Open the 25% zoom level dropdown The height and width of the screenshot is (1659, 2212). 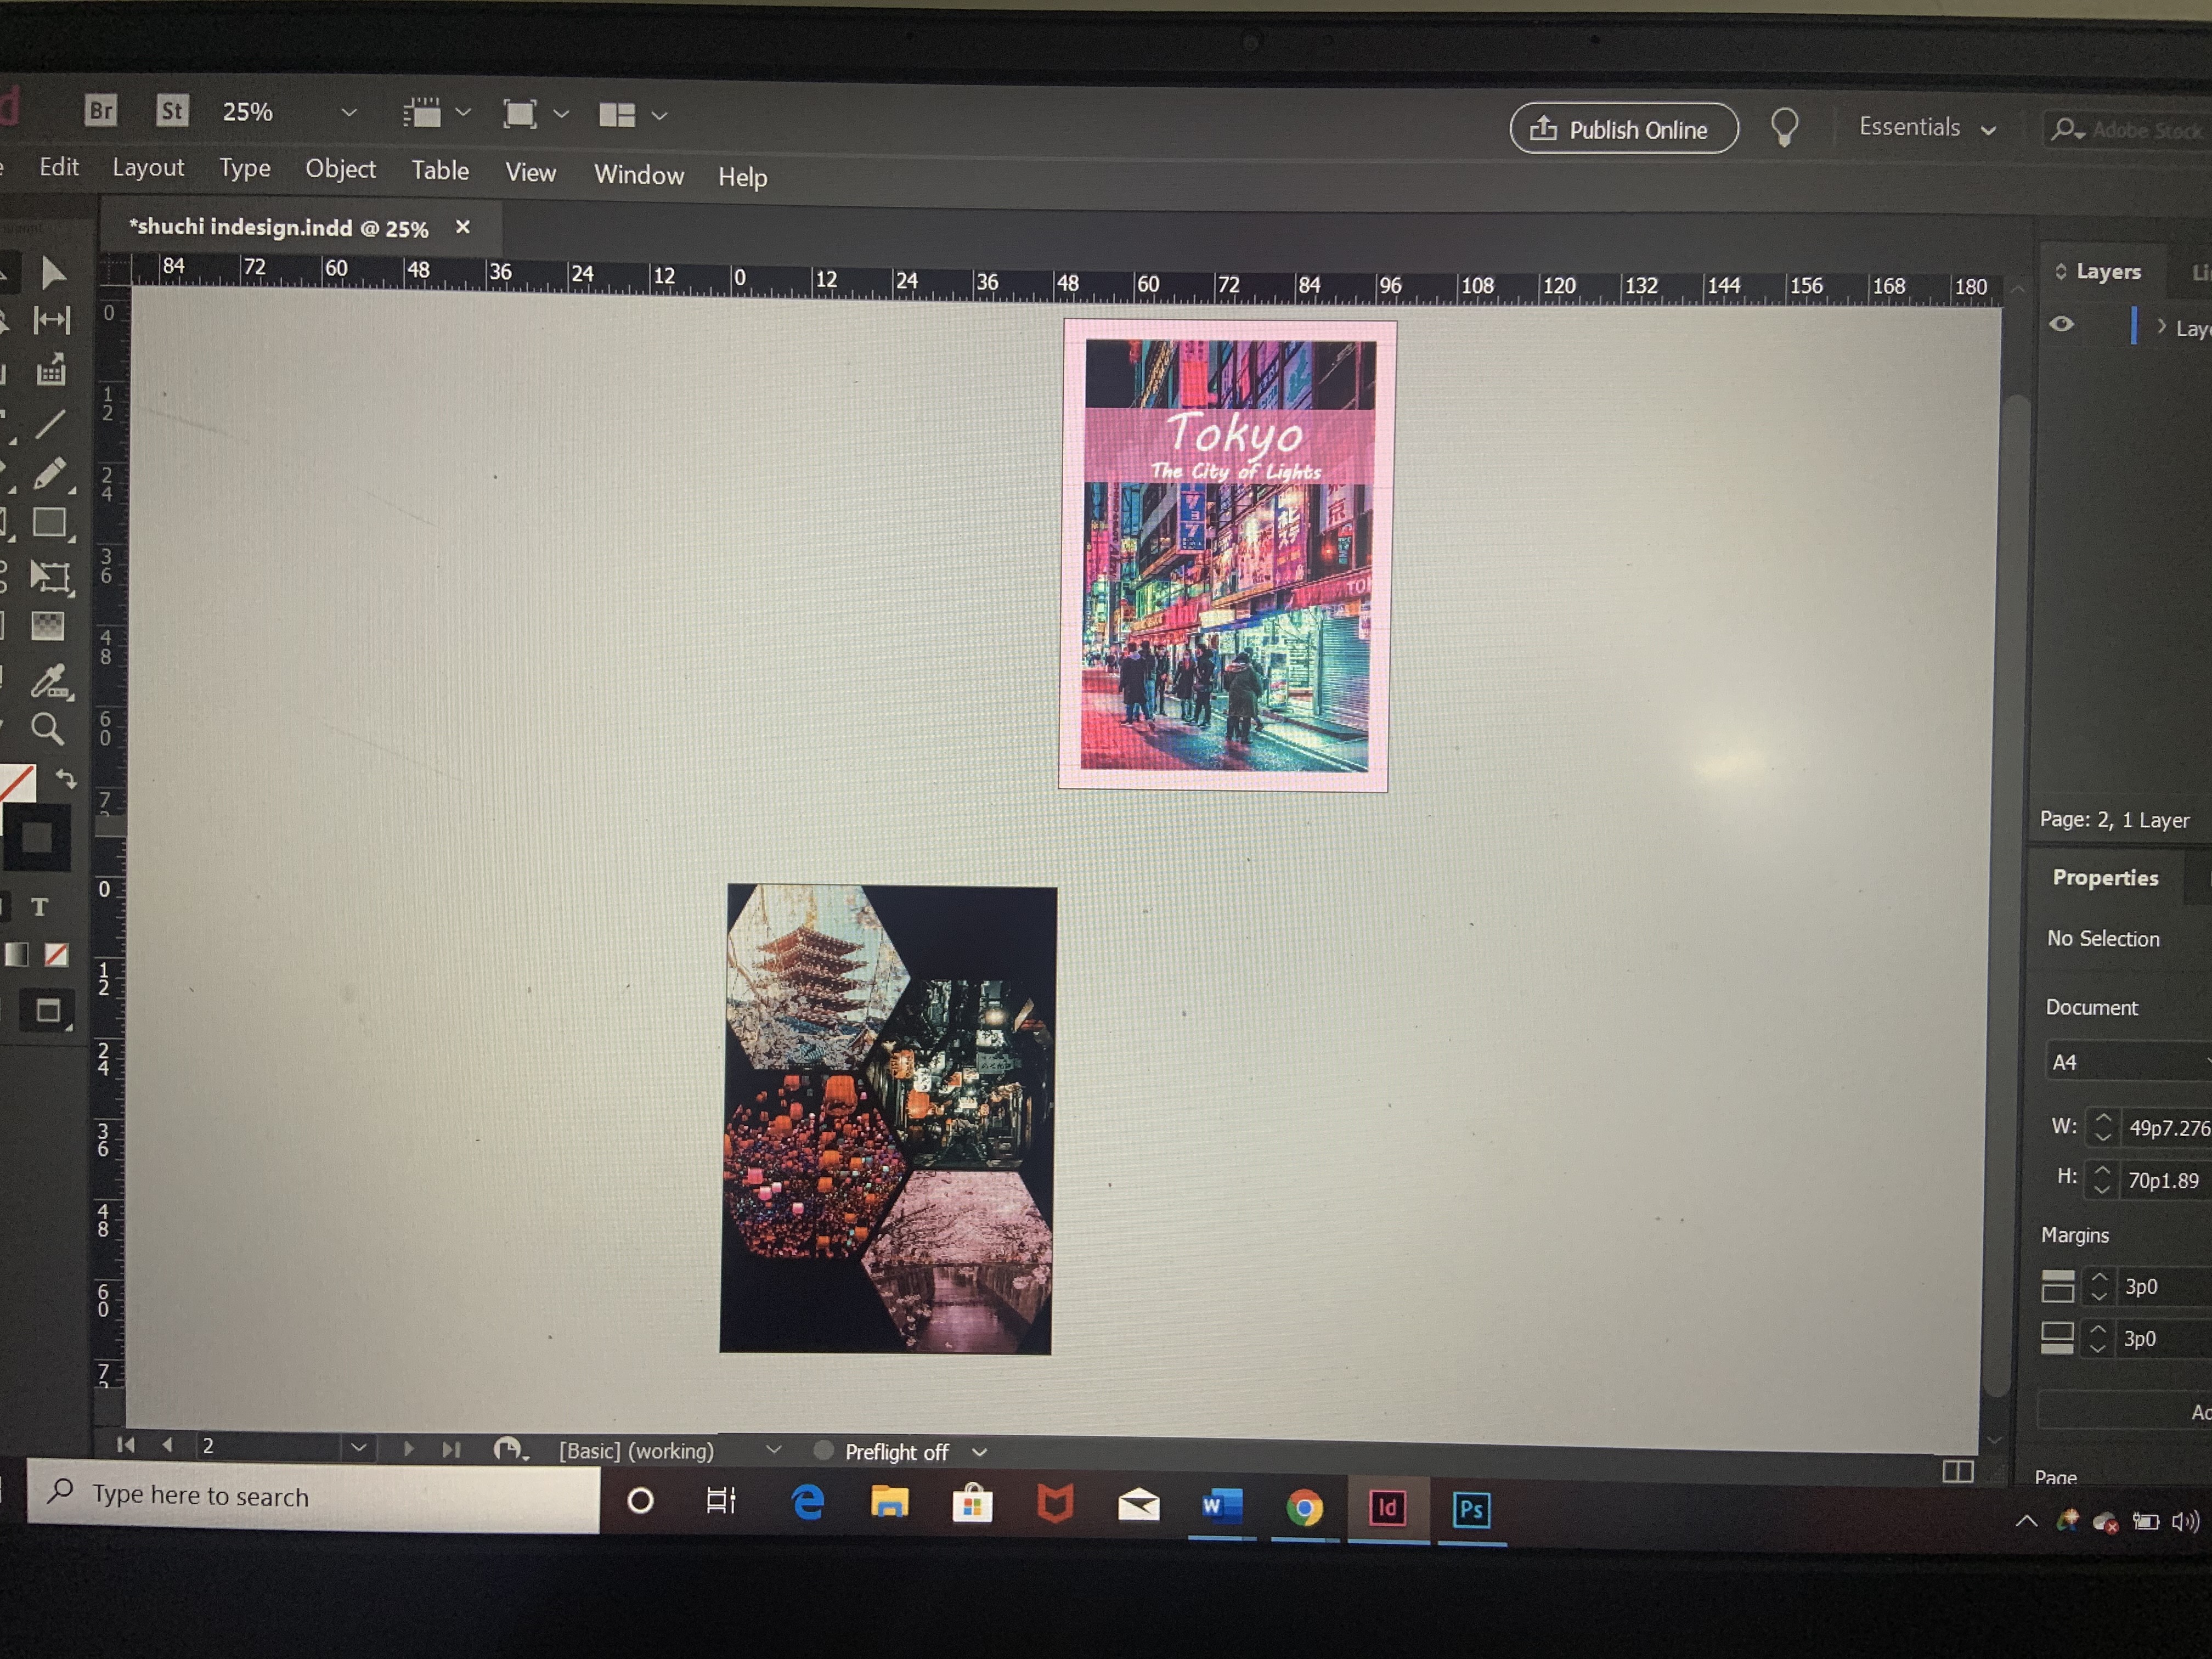click(x=348, y=113)
